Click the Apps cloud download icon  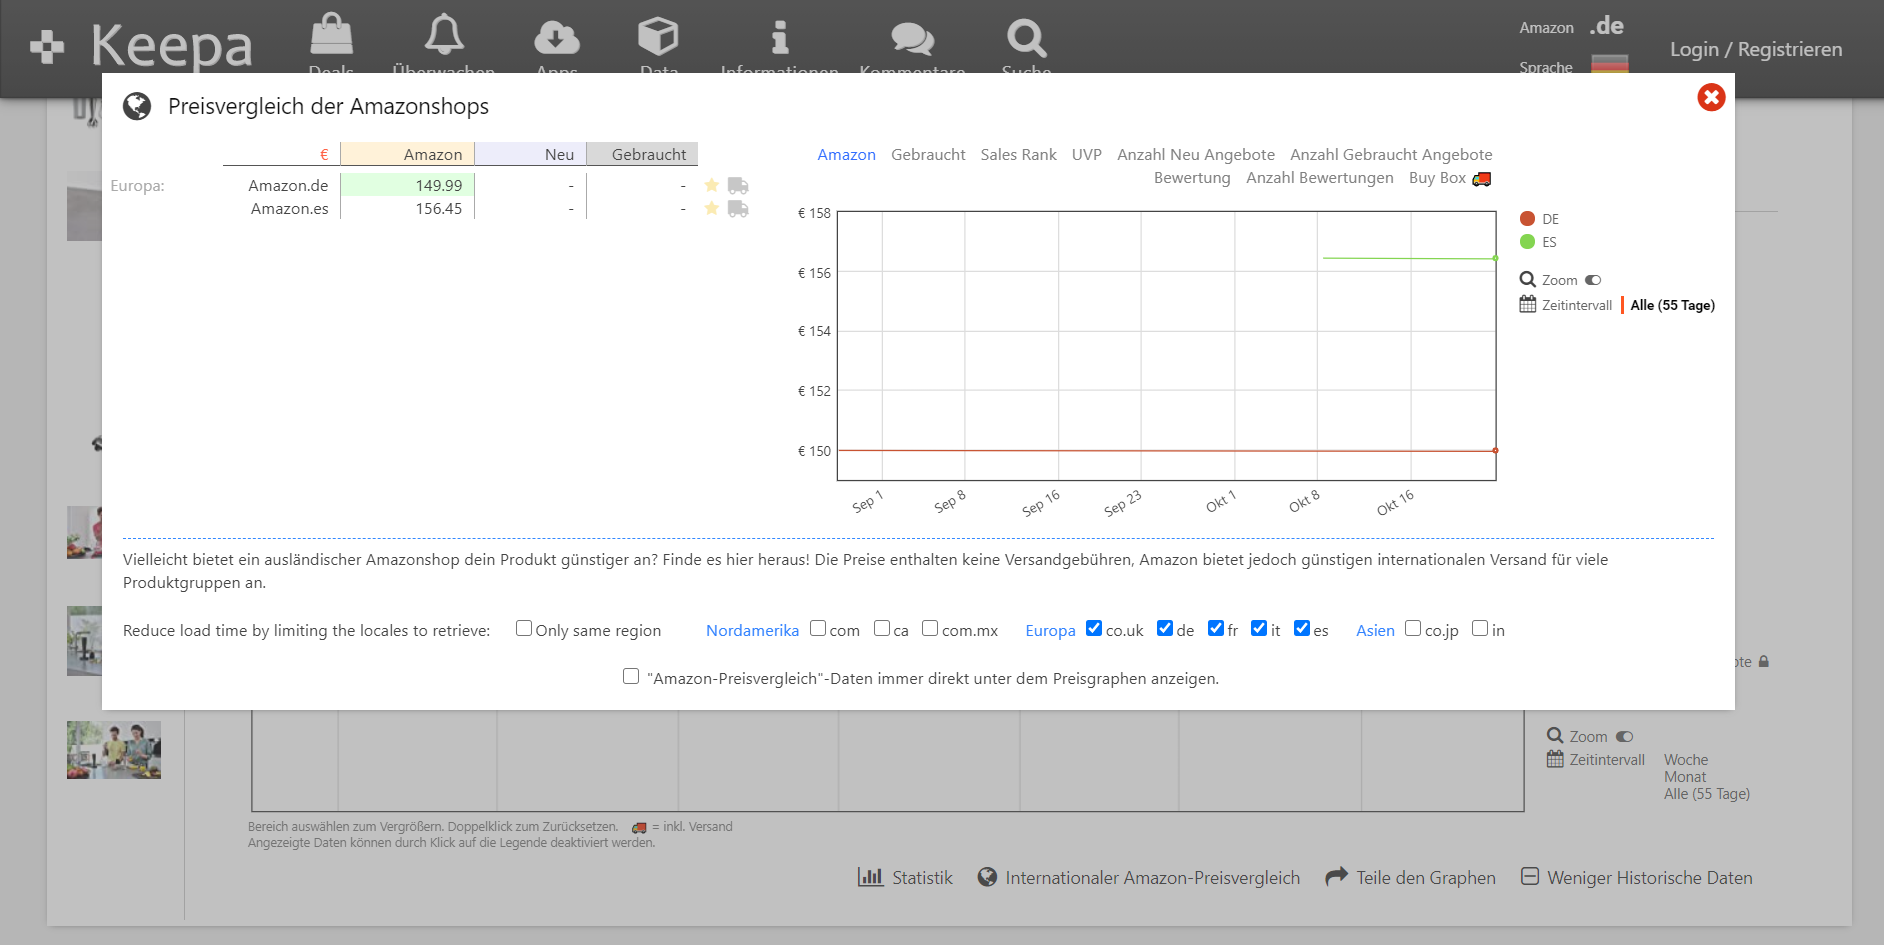point(556,38)
